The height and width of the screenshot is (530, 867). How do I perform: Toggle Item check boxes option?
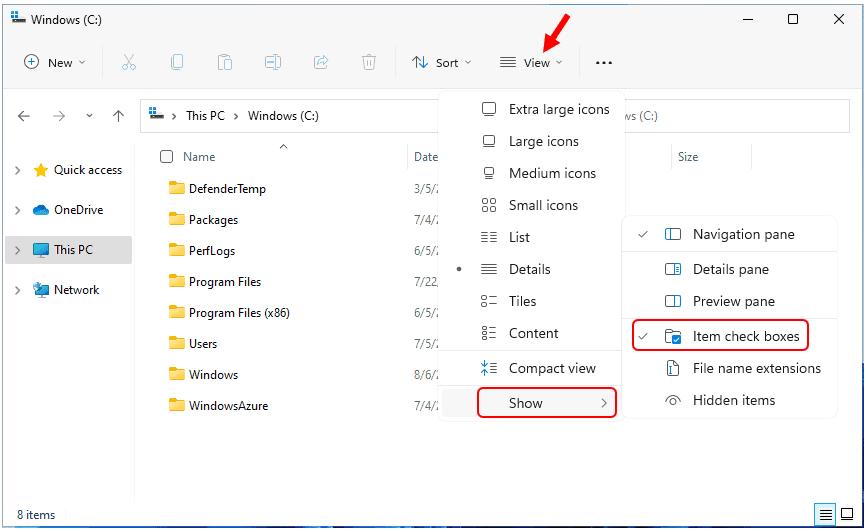coord(720,335)
